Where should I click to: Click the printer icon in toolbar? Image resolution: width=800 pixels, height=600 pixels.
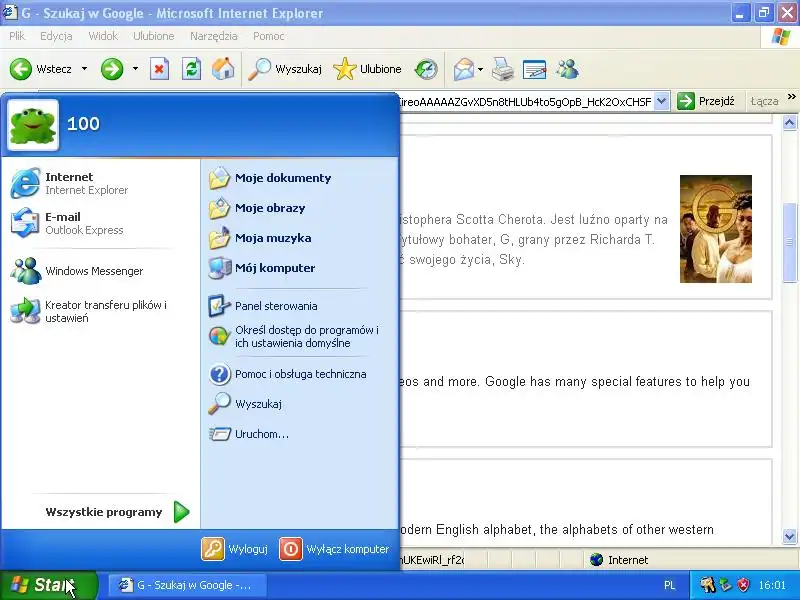(x=503, y=69)
